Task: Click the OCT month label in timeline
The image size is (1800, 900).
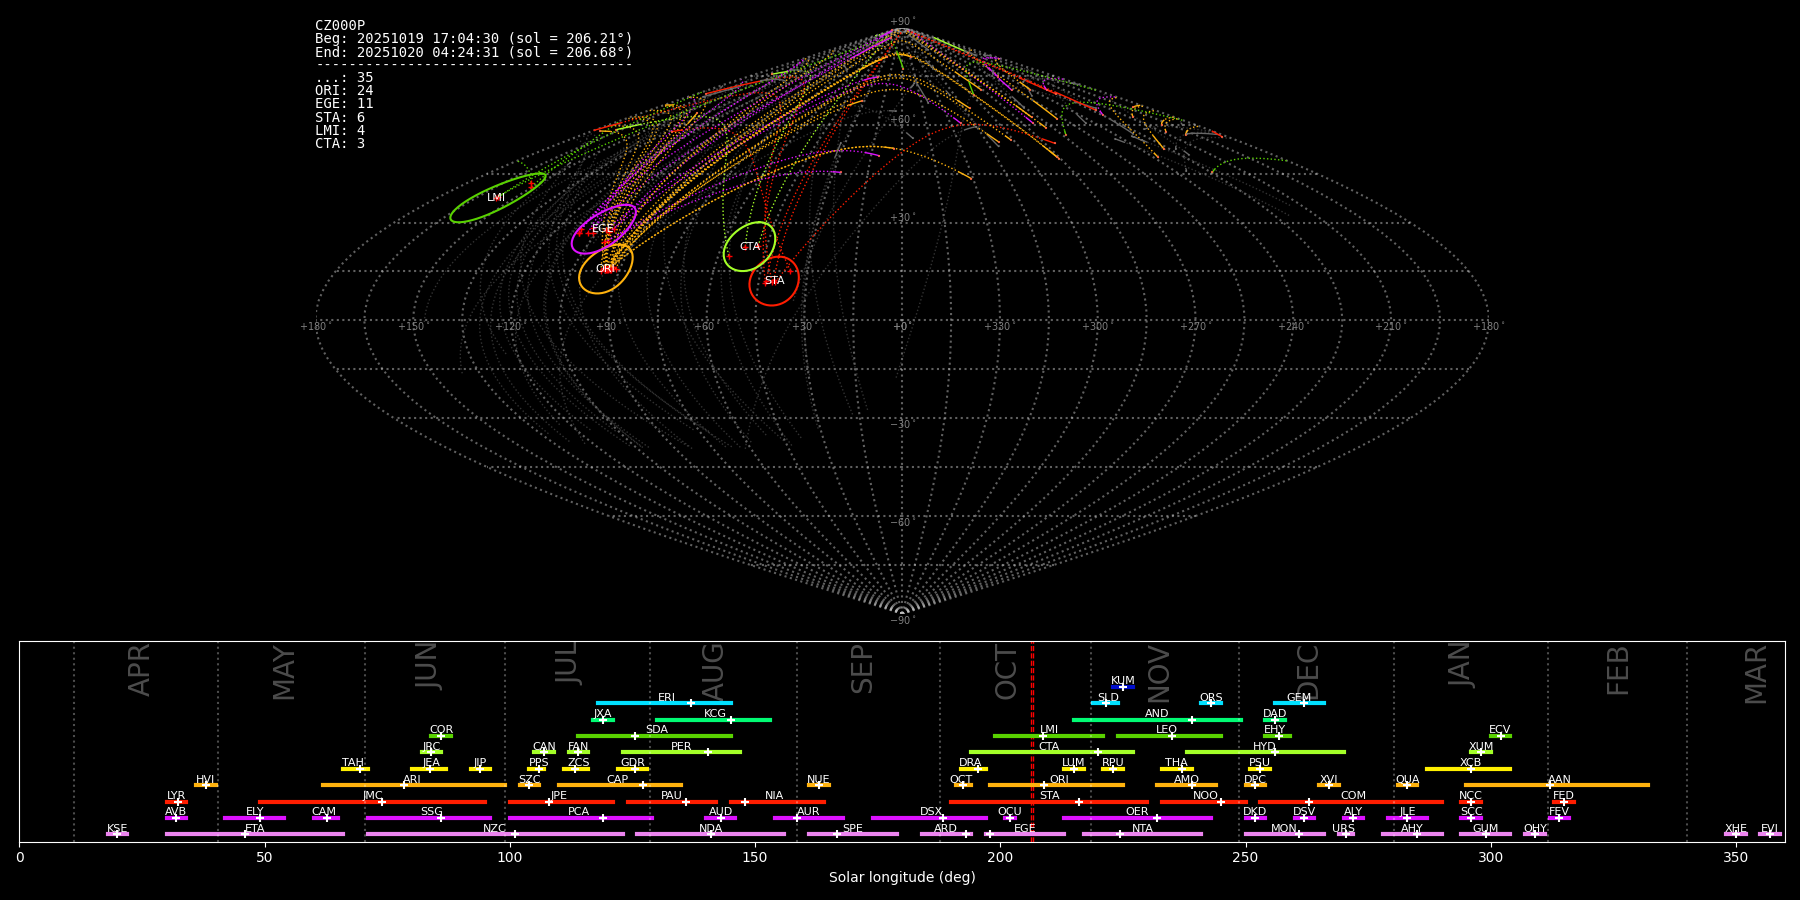Action: coord(1006,672)
